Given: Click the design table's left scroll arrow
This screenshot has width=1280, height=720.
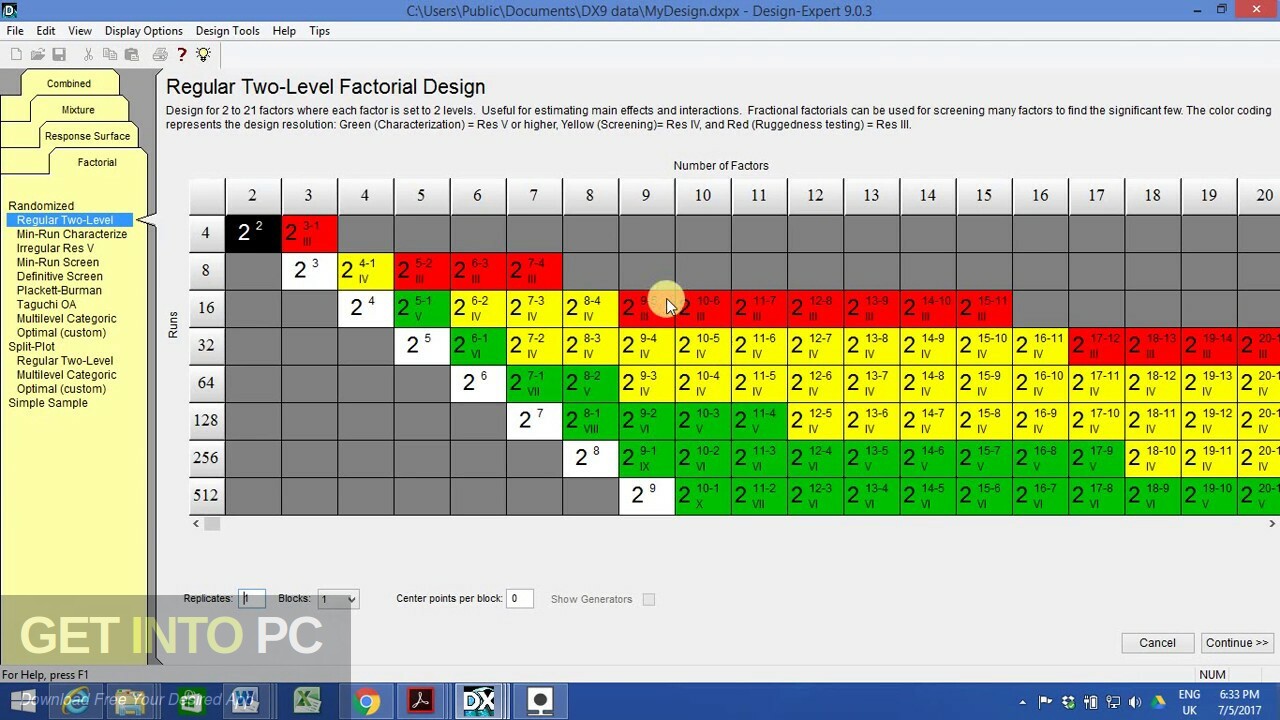Looking at the screenshot, I should click(x=196, y=523).
